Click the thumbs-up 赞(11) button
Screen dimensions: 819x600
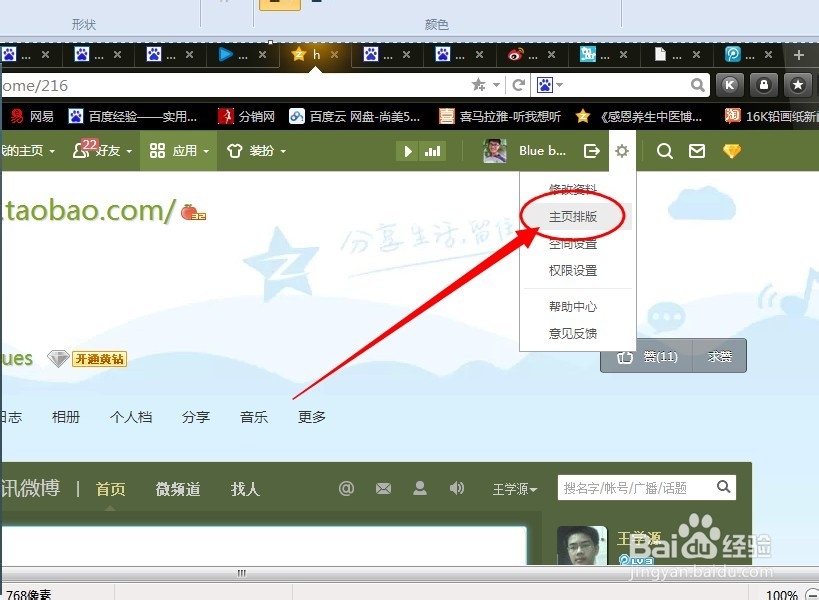[x=647, y=357]
